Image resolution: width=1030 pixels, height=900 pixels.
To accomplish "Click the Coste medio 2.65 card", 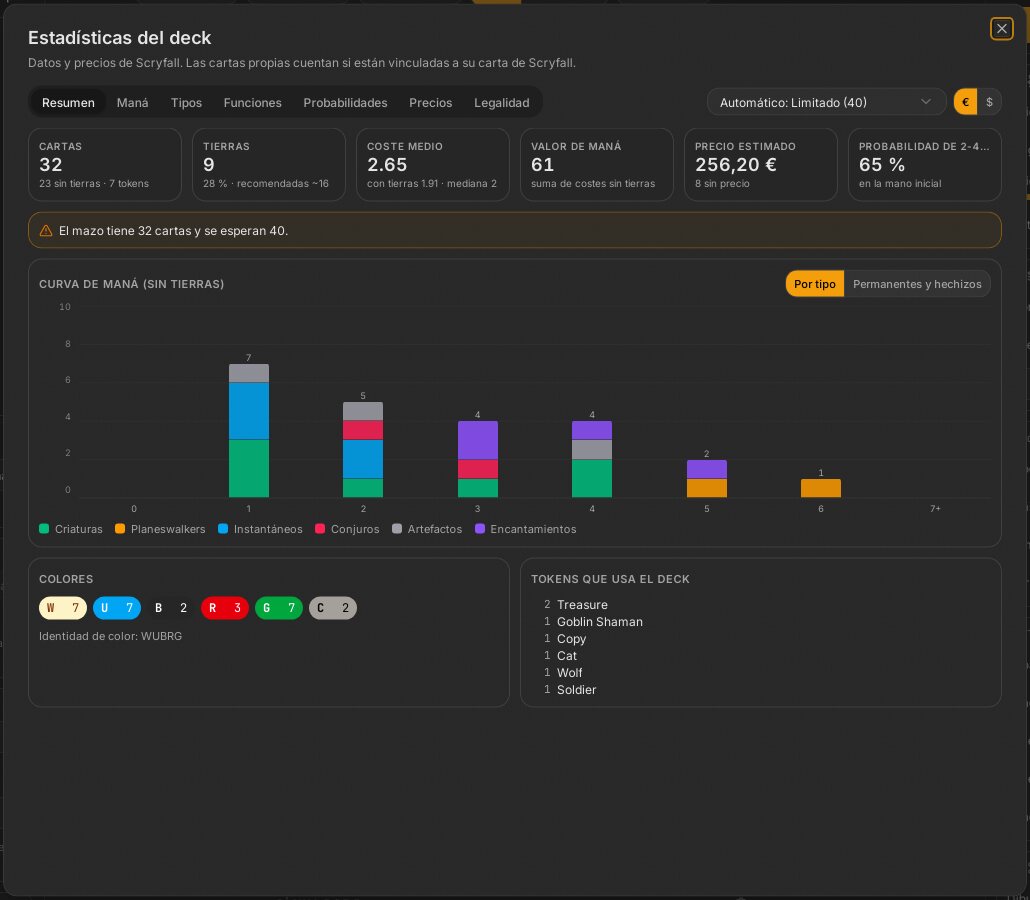I will click(433, 164).
